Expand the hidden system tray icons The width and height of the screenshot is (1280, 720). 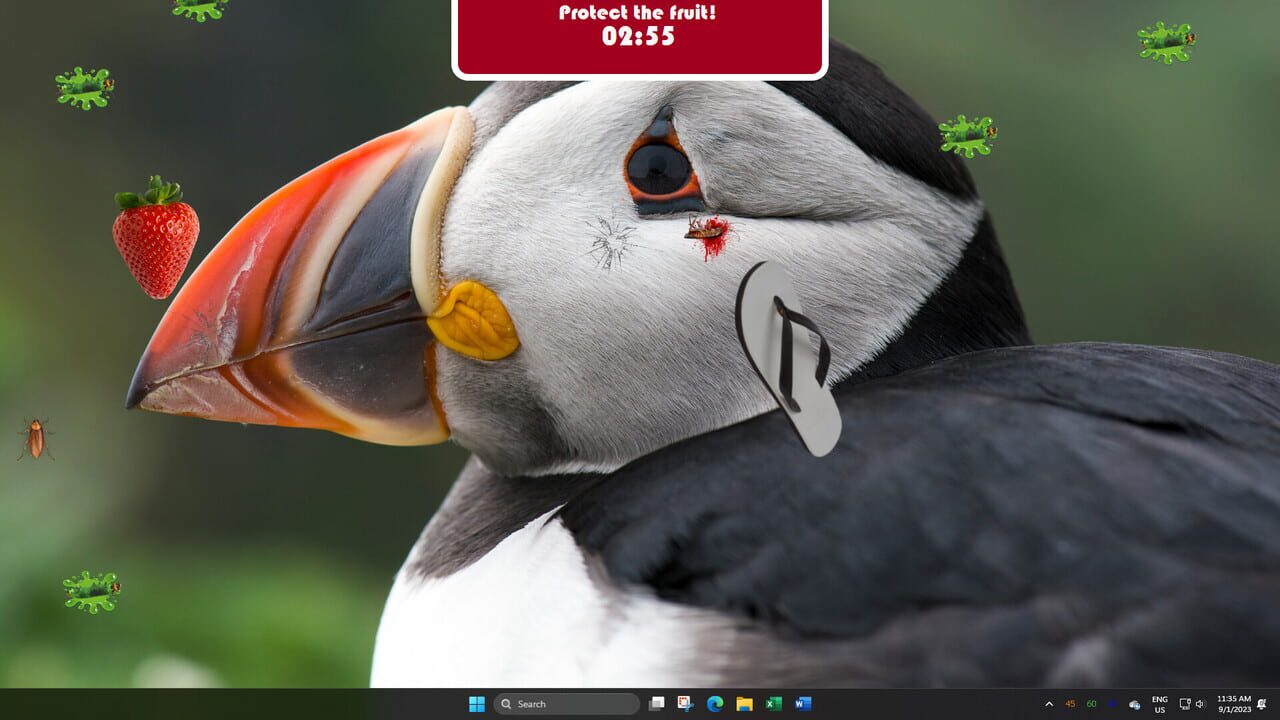coord(1049,704)
